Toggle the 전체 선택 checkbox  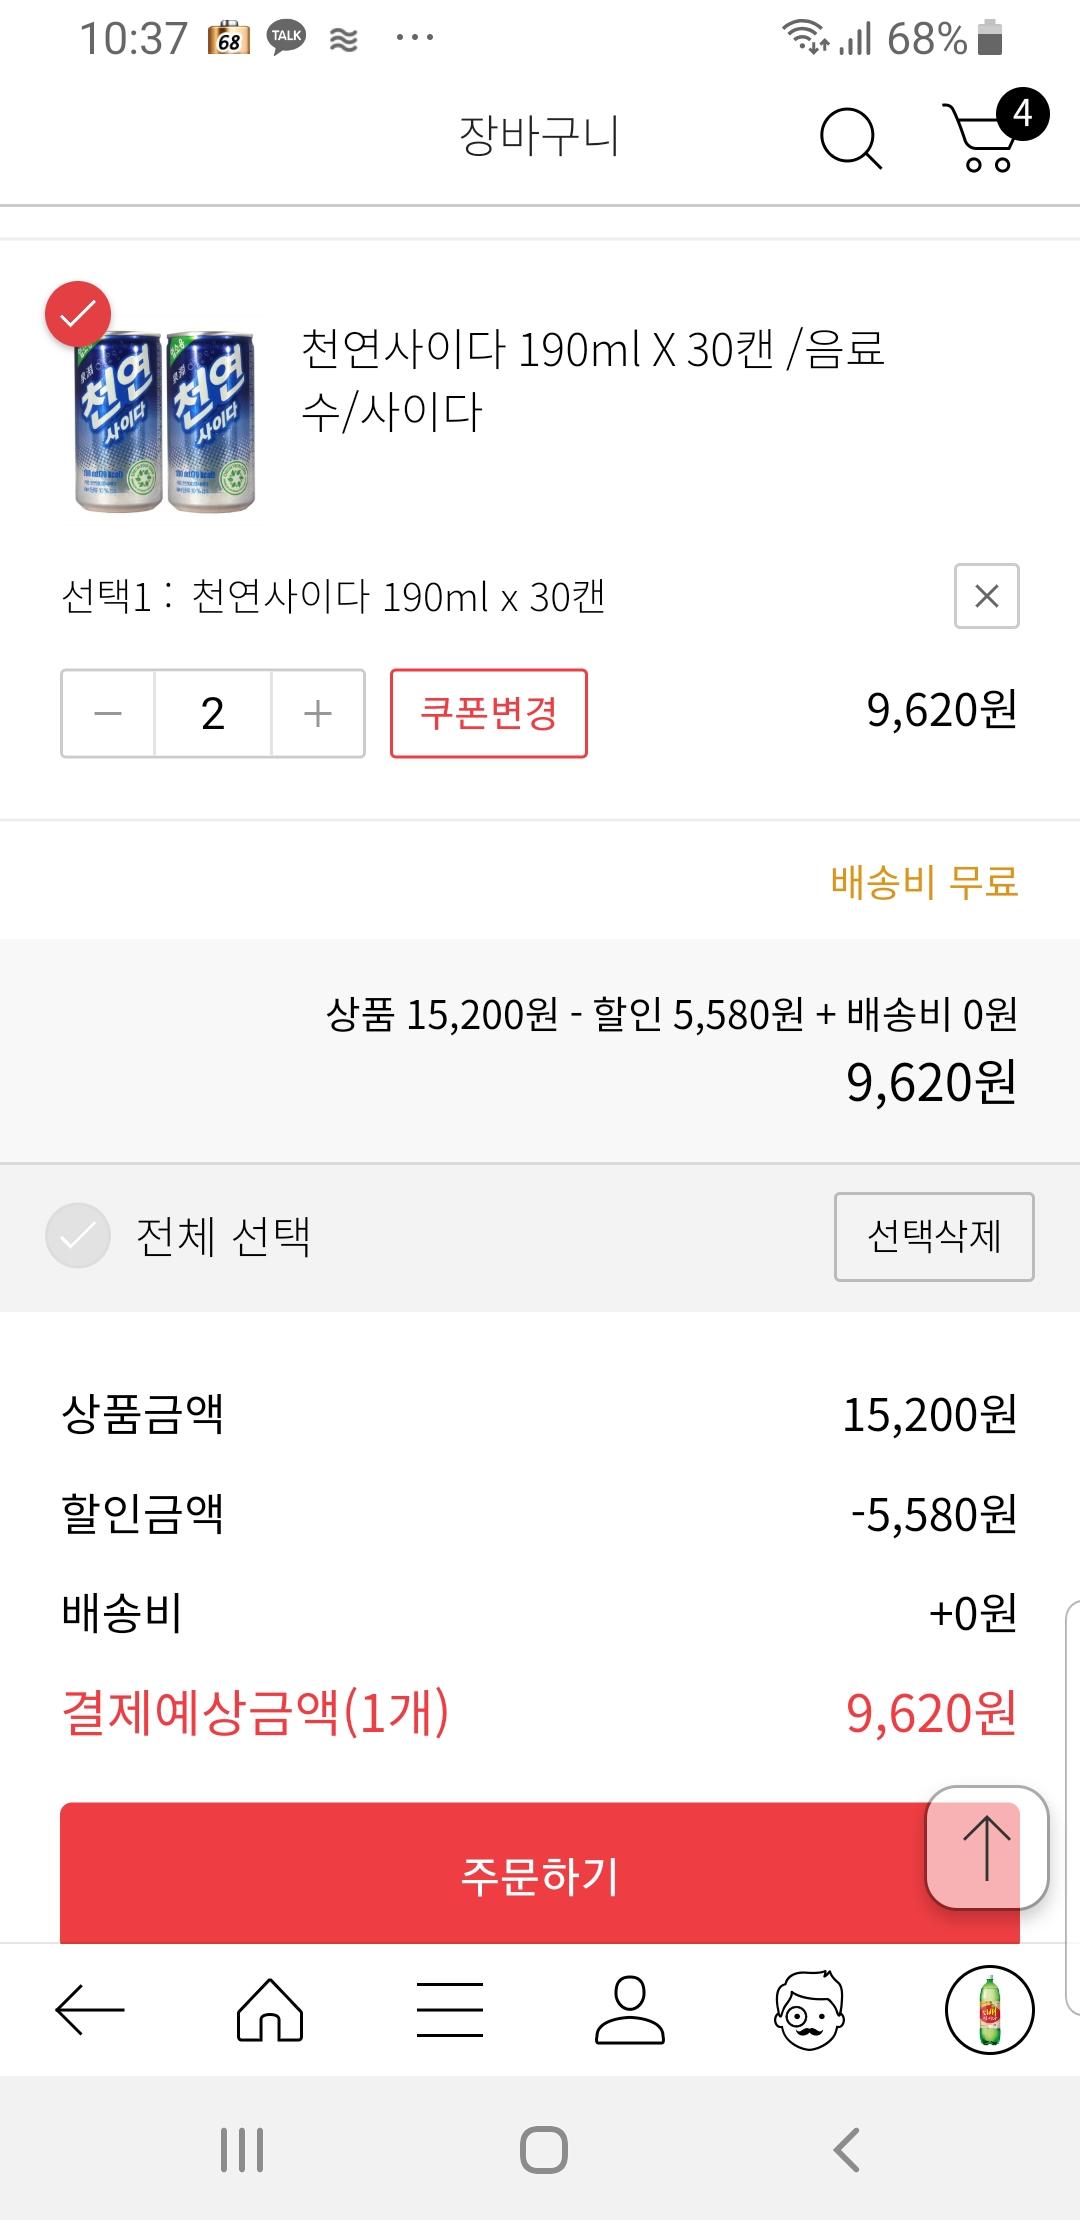(x=78, y=1236)
